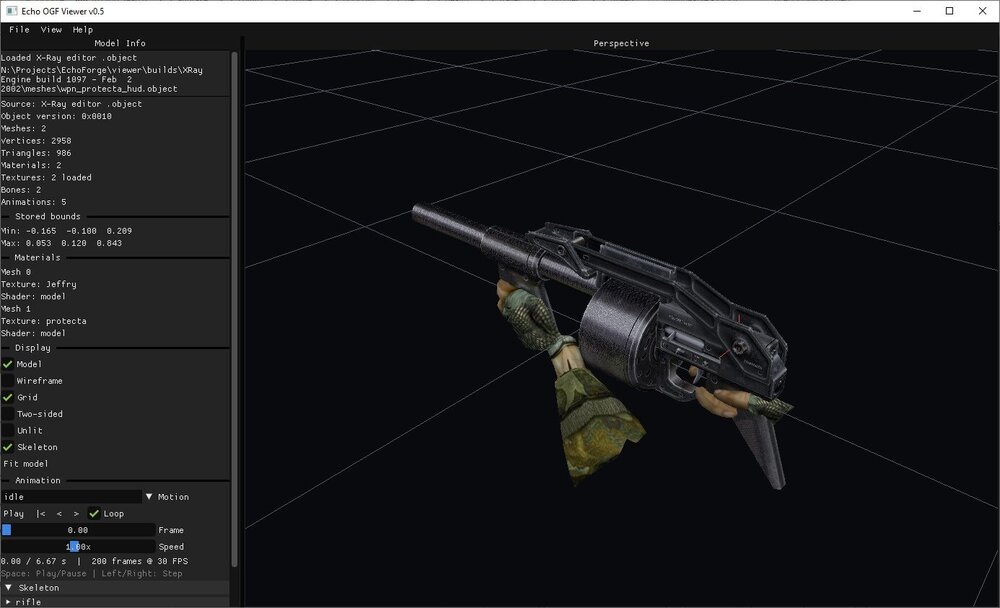Click 'Animations: 5' text
The image size is (1000, 608).
(x=33, y=202)
